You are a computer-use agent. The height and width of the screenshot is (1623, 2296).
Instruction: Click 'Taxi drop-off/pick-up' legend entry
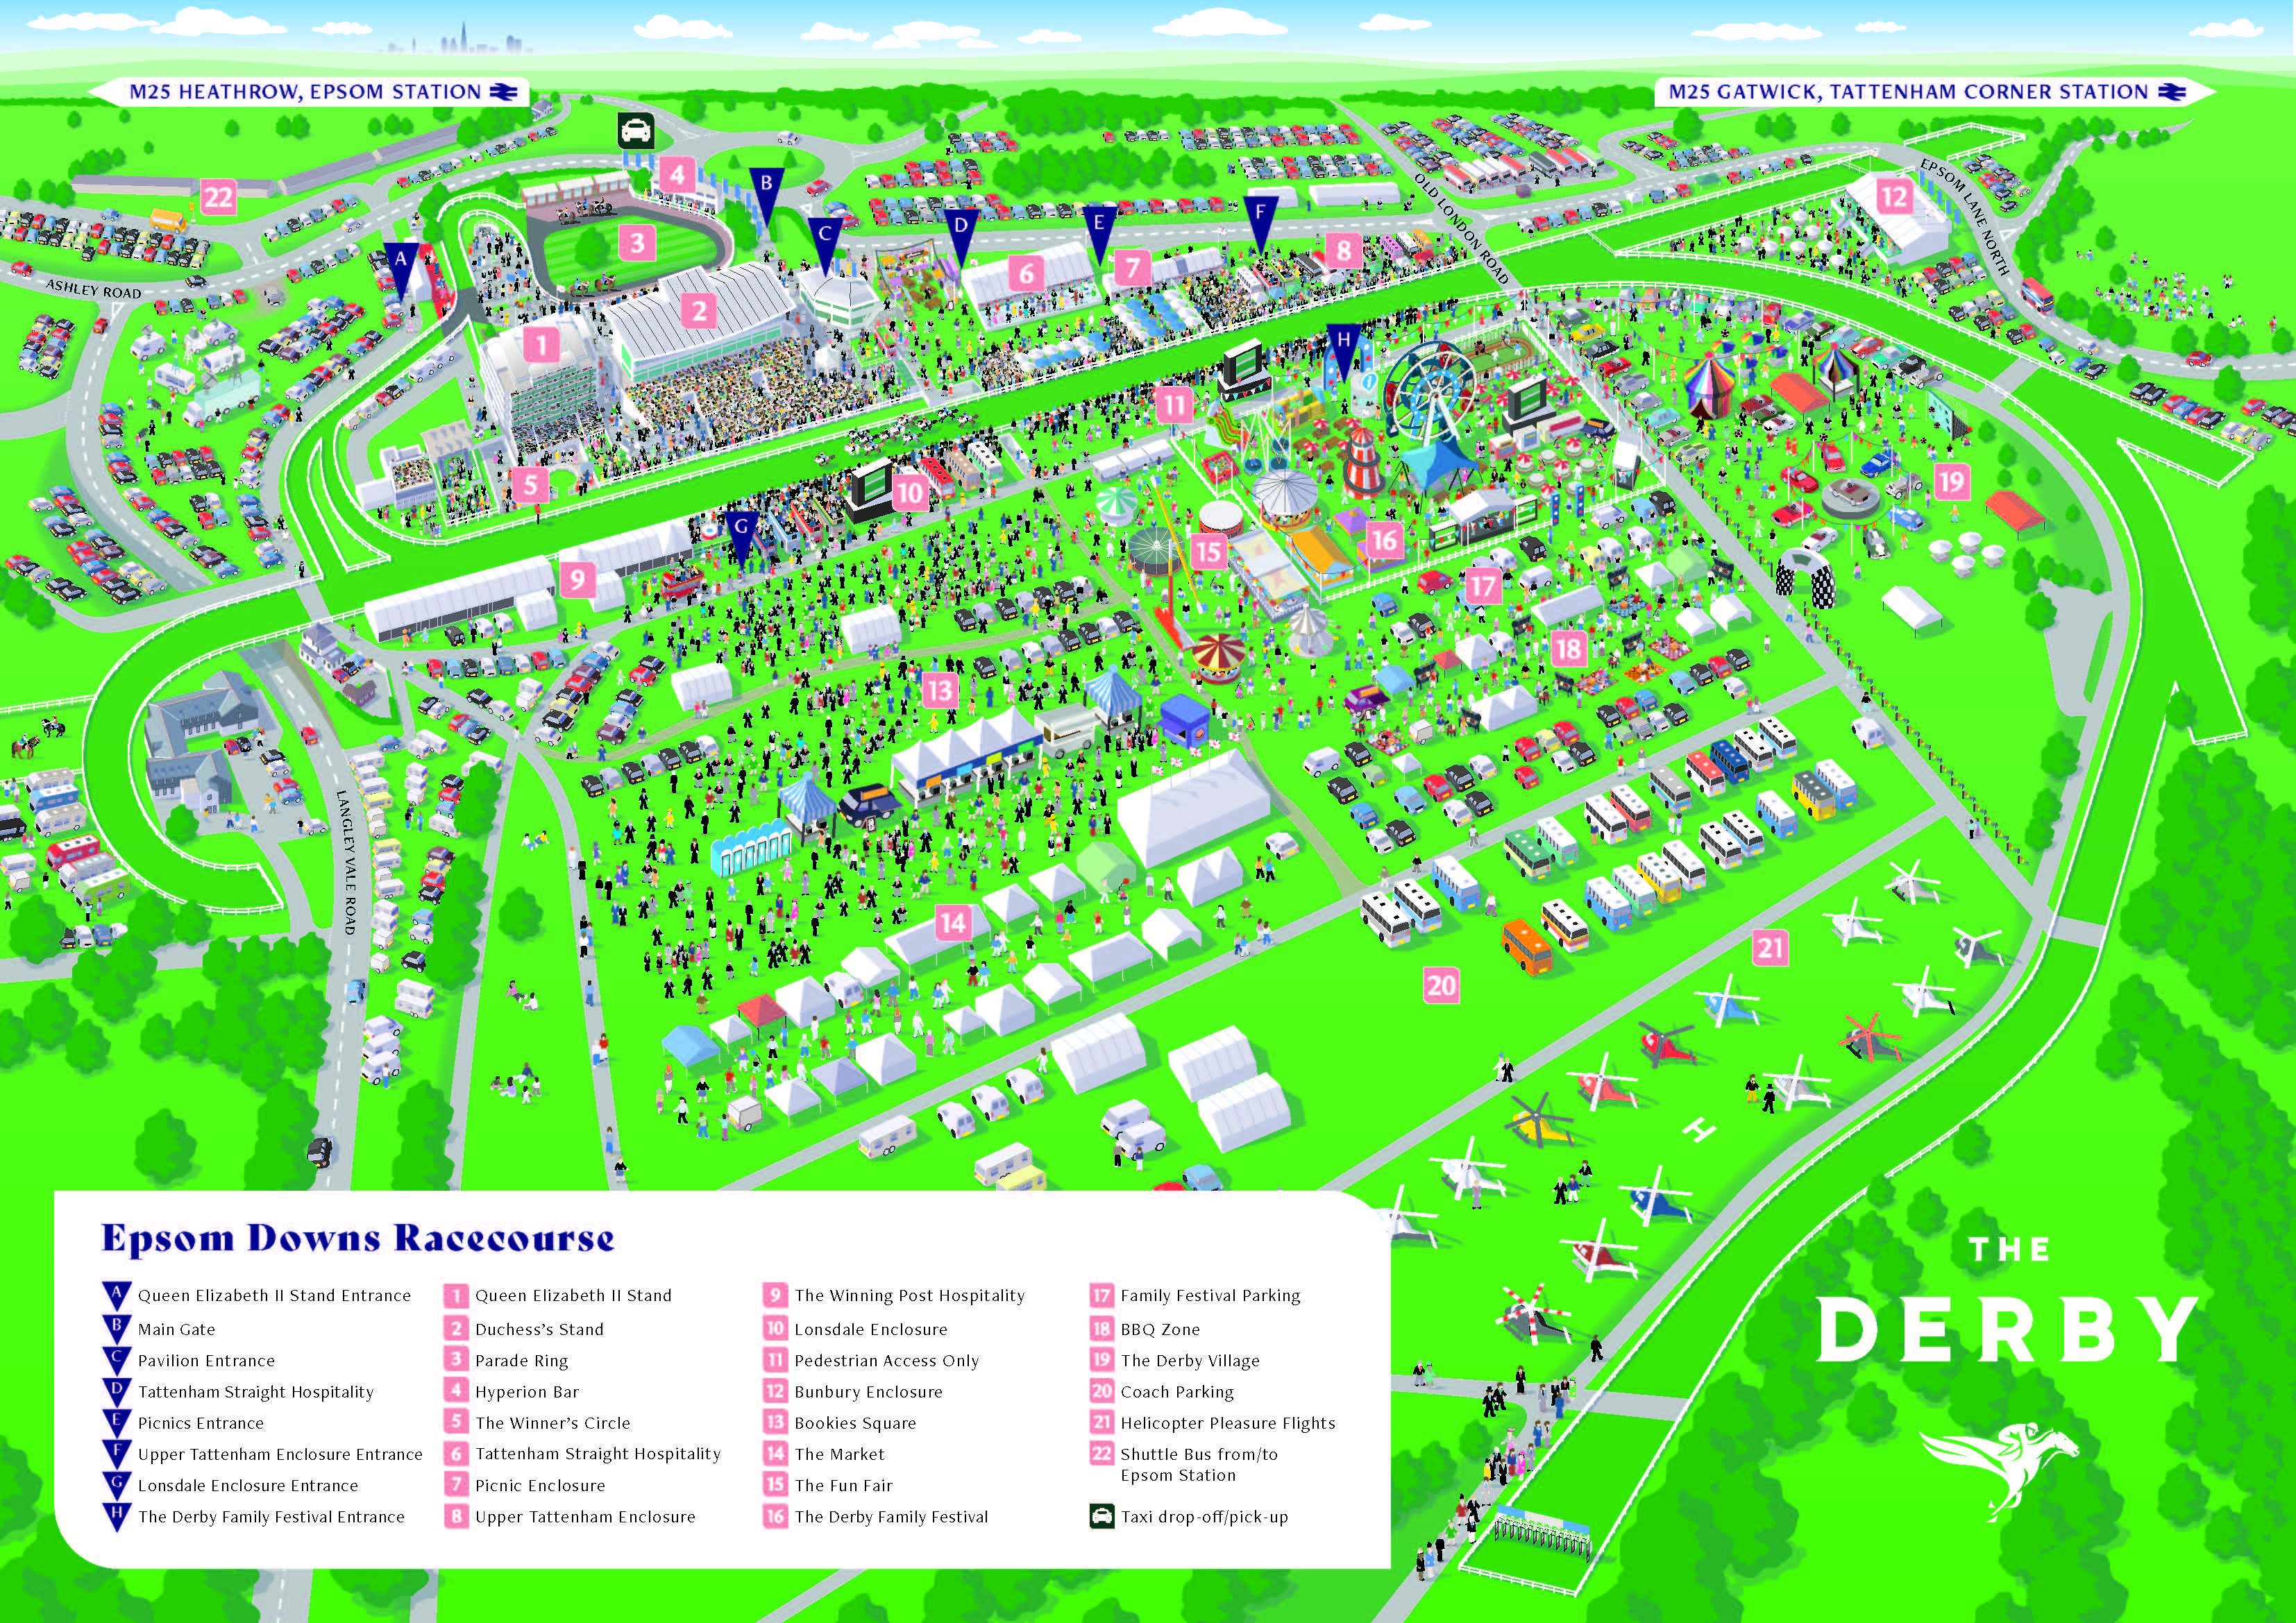click(x=1204, y=1516)
